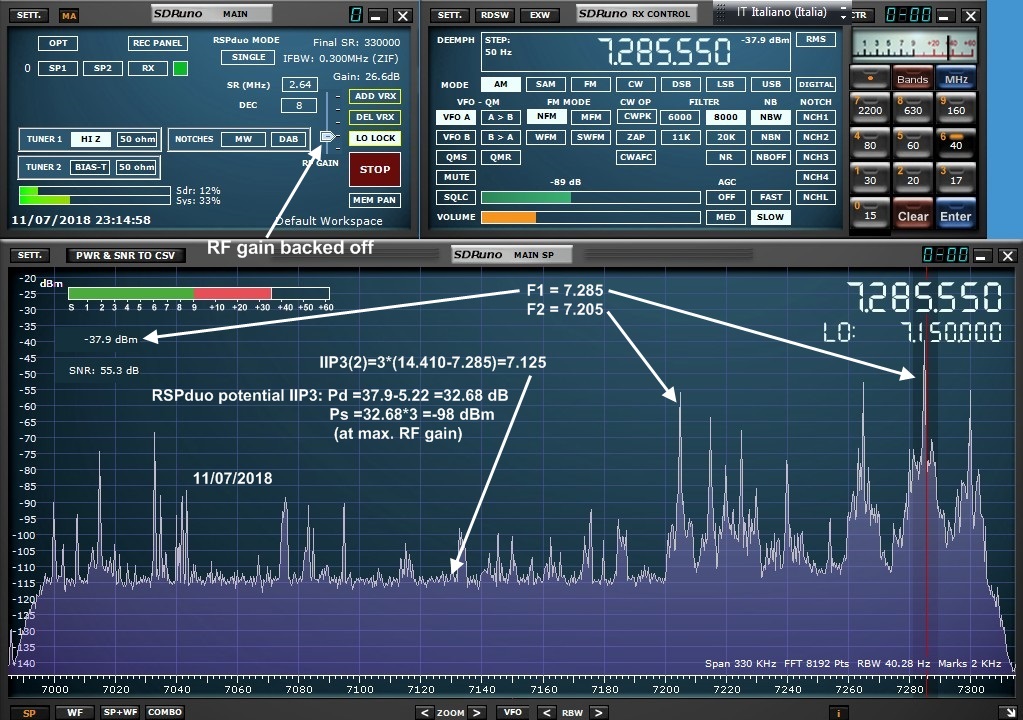Zoom in spectrum with right arrow
Viewport: 1023px width, 720px height.
click(477, 712)
